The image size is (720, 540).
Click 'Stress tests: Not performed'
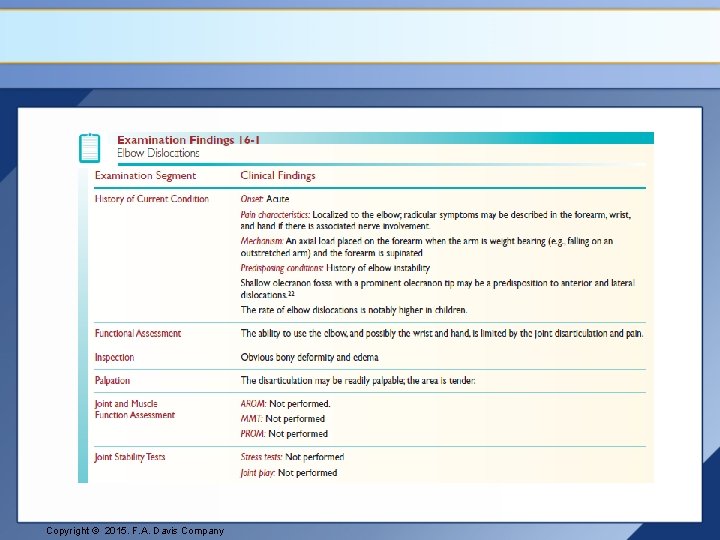292,457
